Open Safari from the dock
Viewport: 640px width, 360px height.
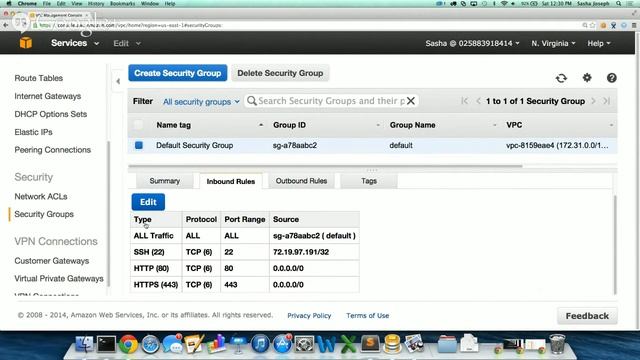click(150, 344)
